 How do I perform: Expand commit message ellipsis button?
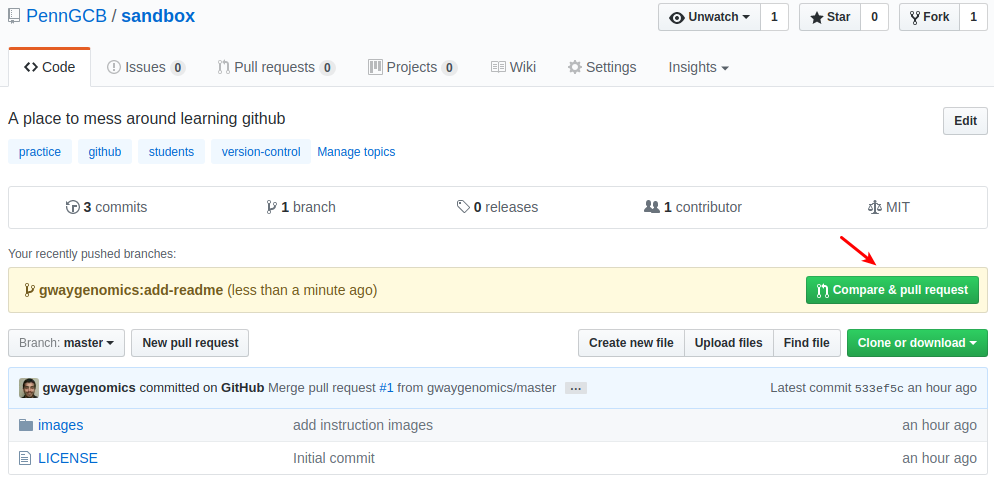(x=576, y=388)
